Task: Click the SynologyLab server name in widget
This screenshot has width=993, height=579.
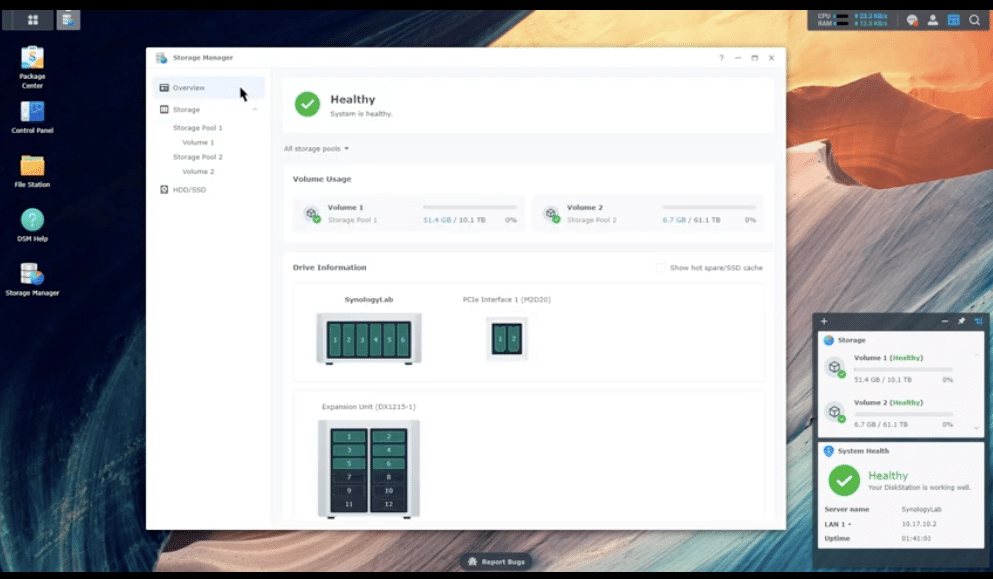Action: (921, 509)
